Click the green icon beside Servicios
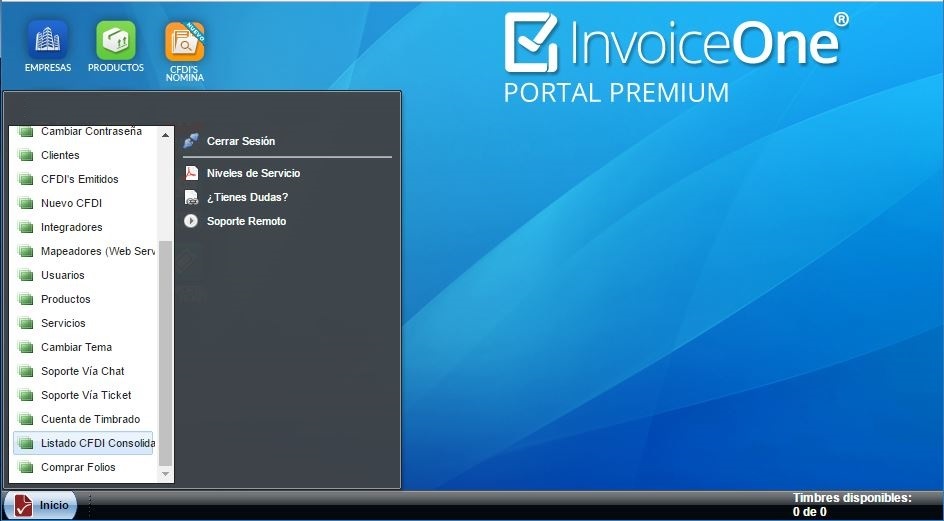 point(25,323)
